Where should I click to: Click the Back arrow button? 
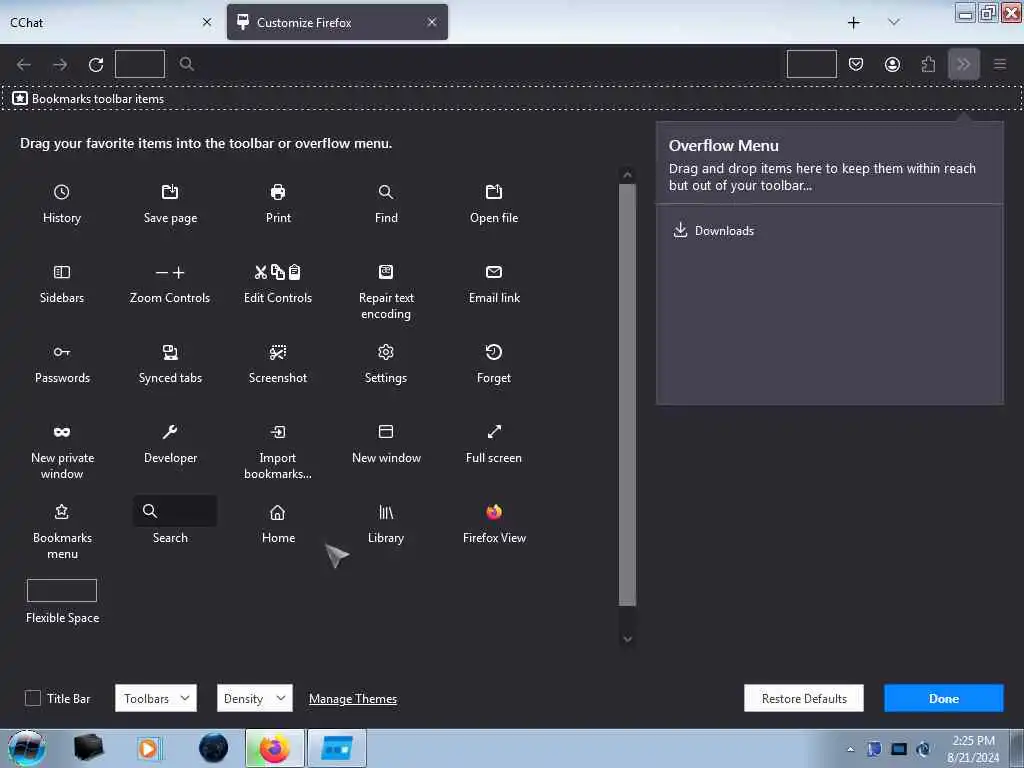(24, 64)
